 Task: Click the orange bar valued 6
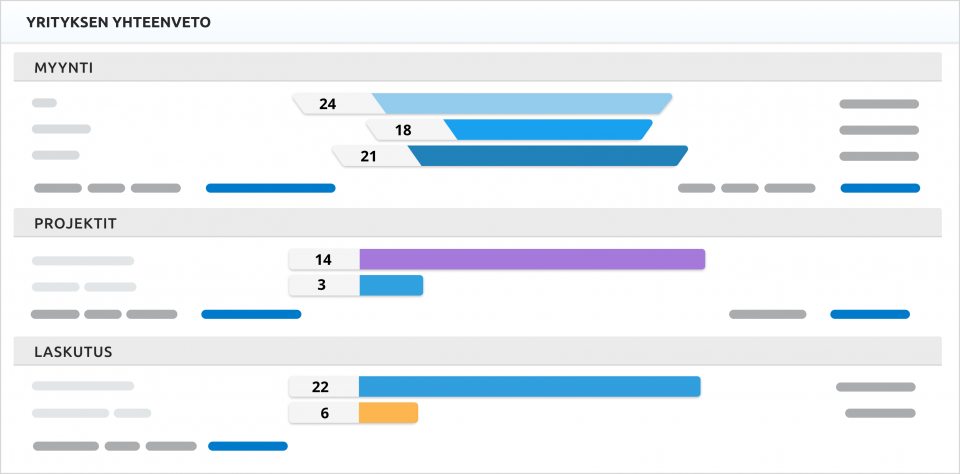click(388, 412)
